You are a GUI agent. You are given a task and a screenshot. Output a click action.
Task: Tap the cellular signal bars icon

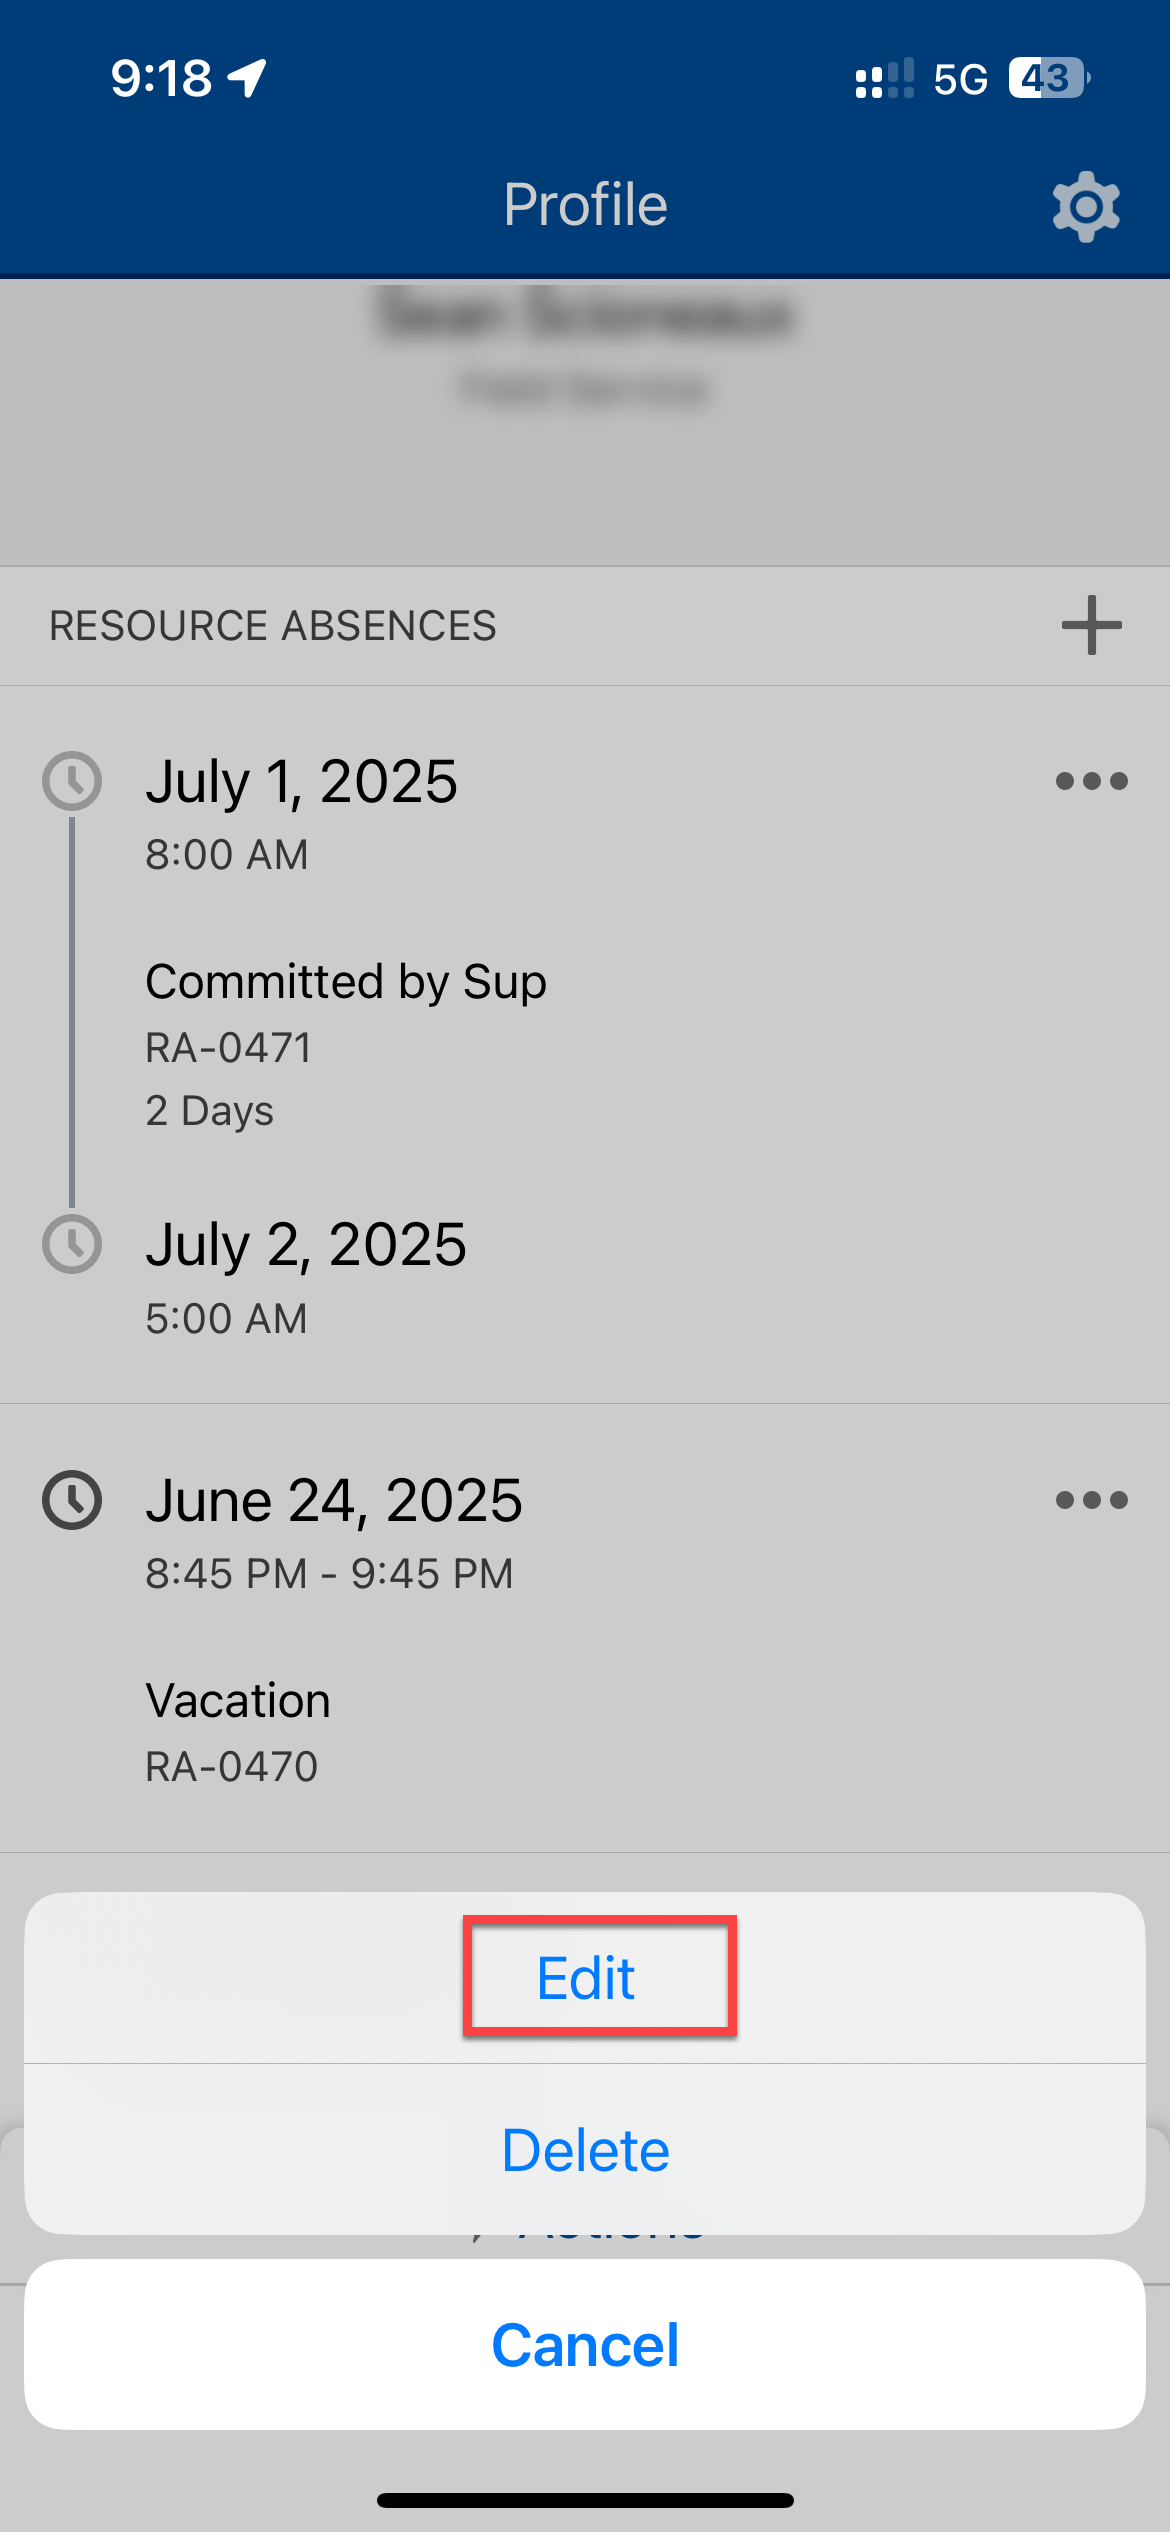click(x=884, y=78)
